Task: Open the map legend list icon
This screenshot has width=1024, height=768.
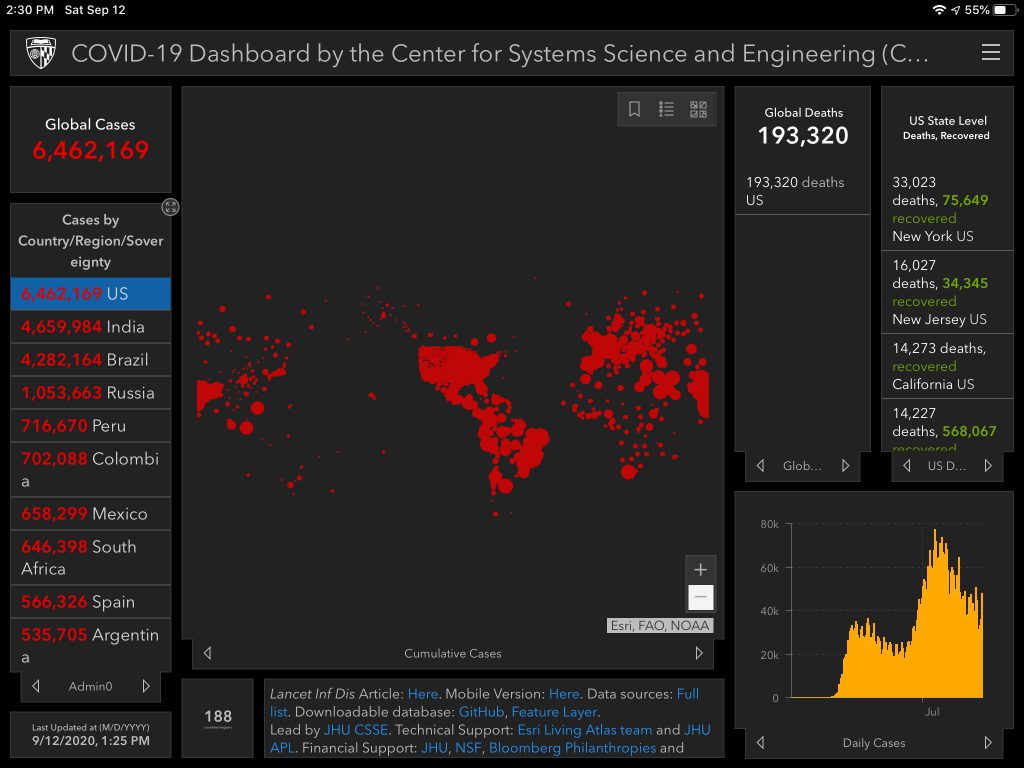Action: [x=666, y=110]
